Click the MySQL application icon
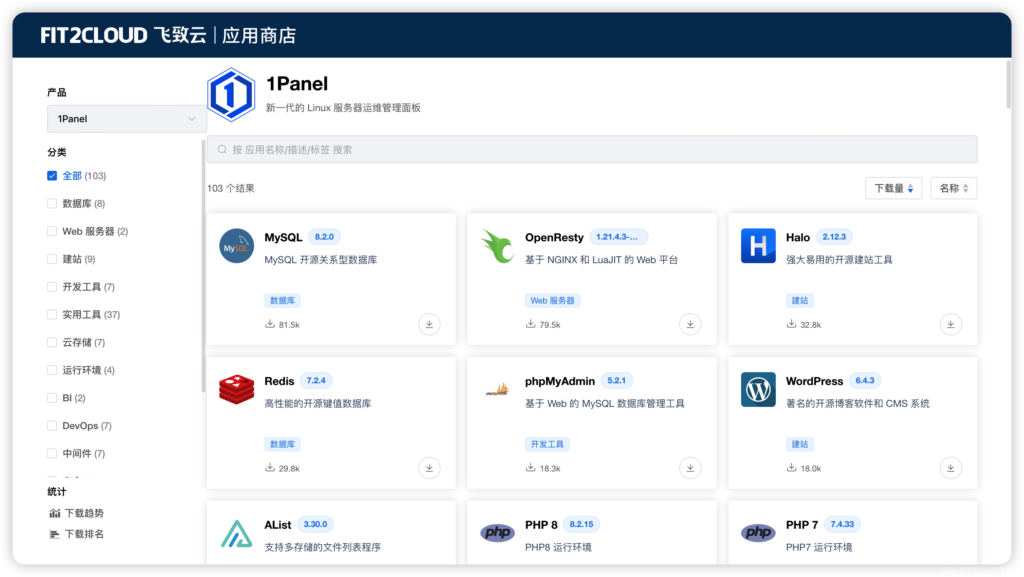1024x577 pixels. (236, 246)
